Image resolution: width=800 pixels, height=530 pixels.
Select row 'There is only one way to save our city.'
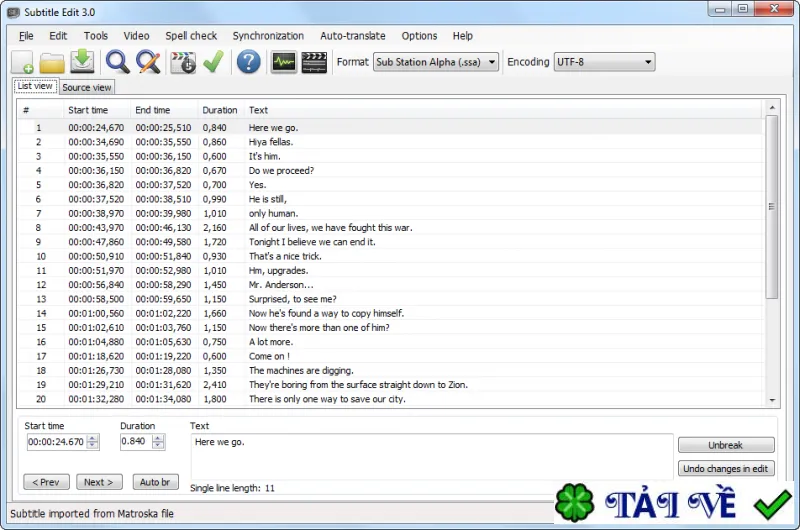tap(390, 399)
